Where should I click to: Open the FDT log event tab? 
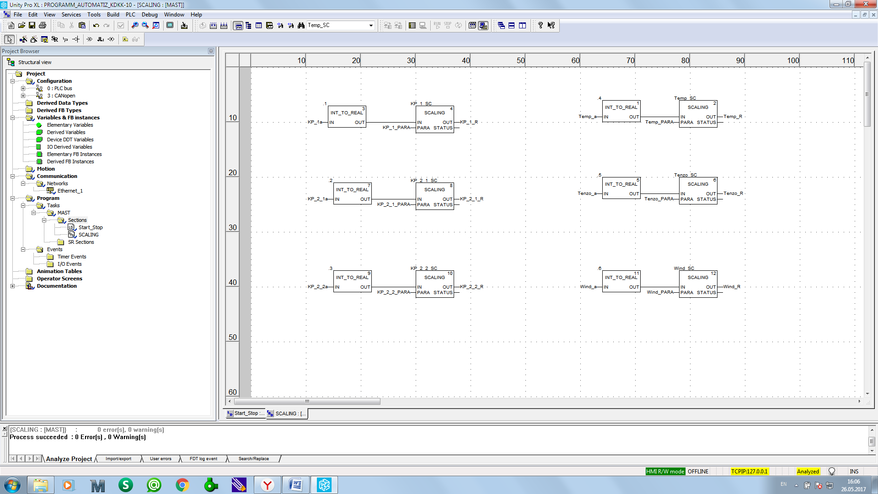click(203, 459)
